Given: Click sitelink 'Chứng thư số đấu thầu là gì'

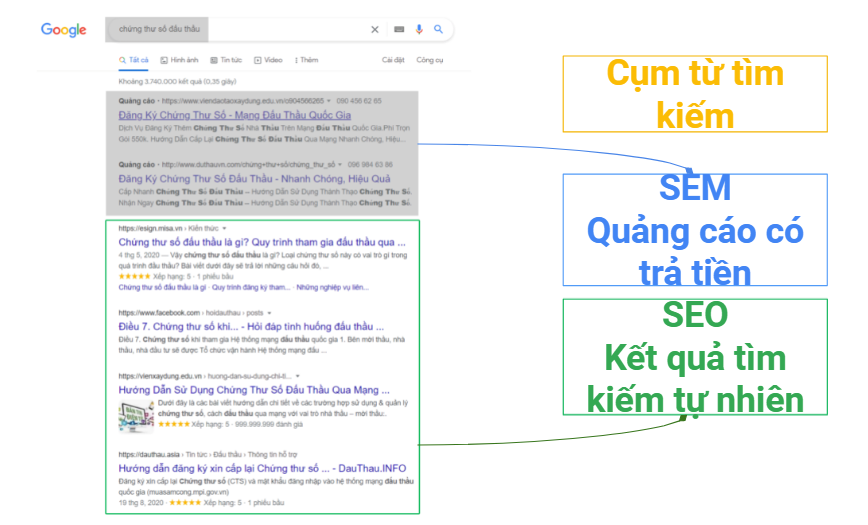Looking at the screenshot, I should [x=162, y=287].
